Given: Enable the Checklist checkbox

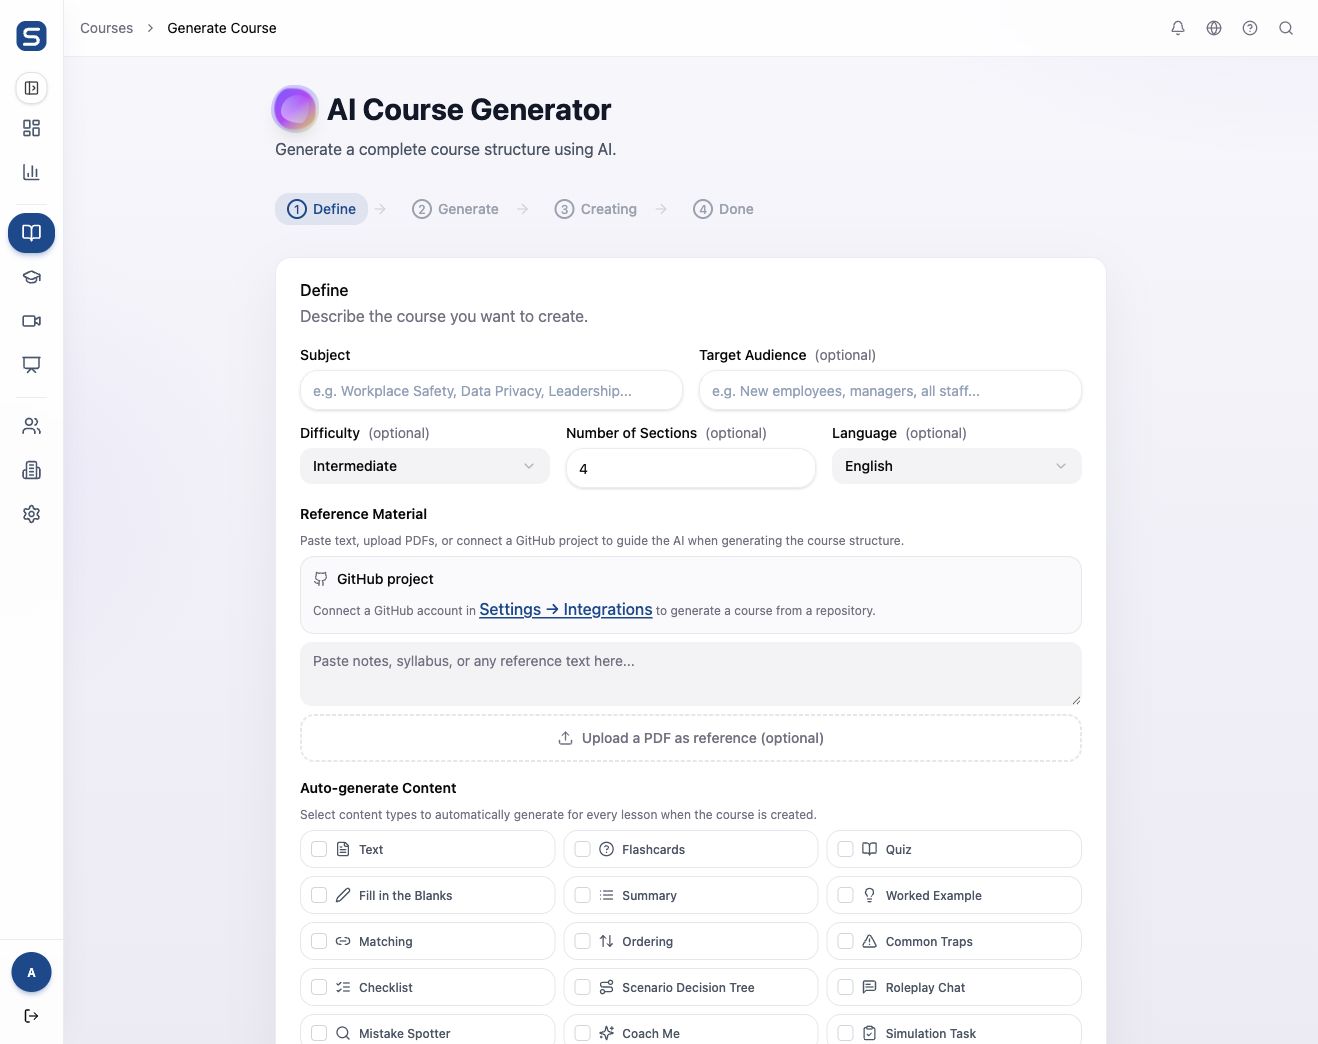Looking at the screenshot, I should (x=319, y=987).
